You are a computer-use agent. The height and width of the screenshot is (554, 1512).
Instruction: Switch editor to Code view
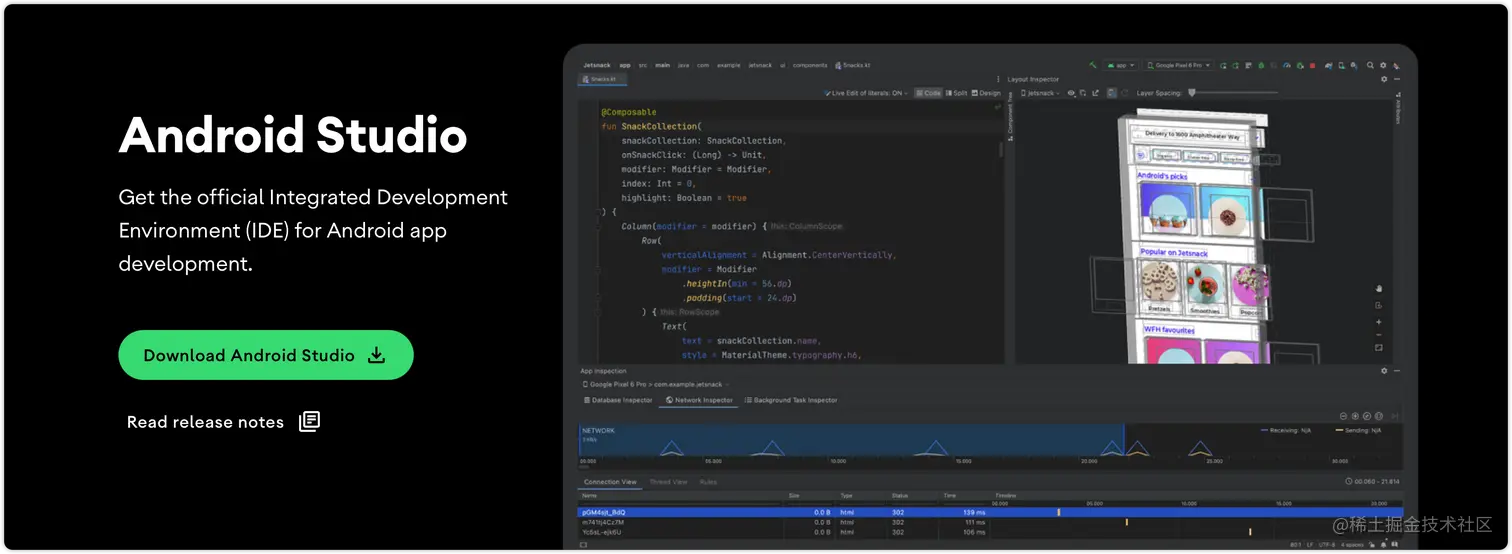point(928,93)
